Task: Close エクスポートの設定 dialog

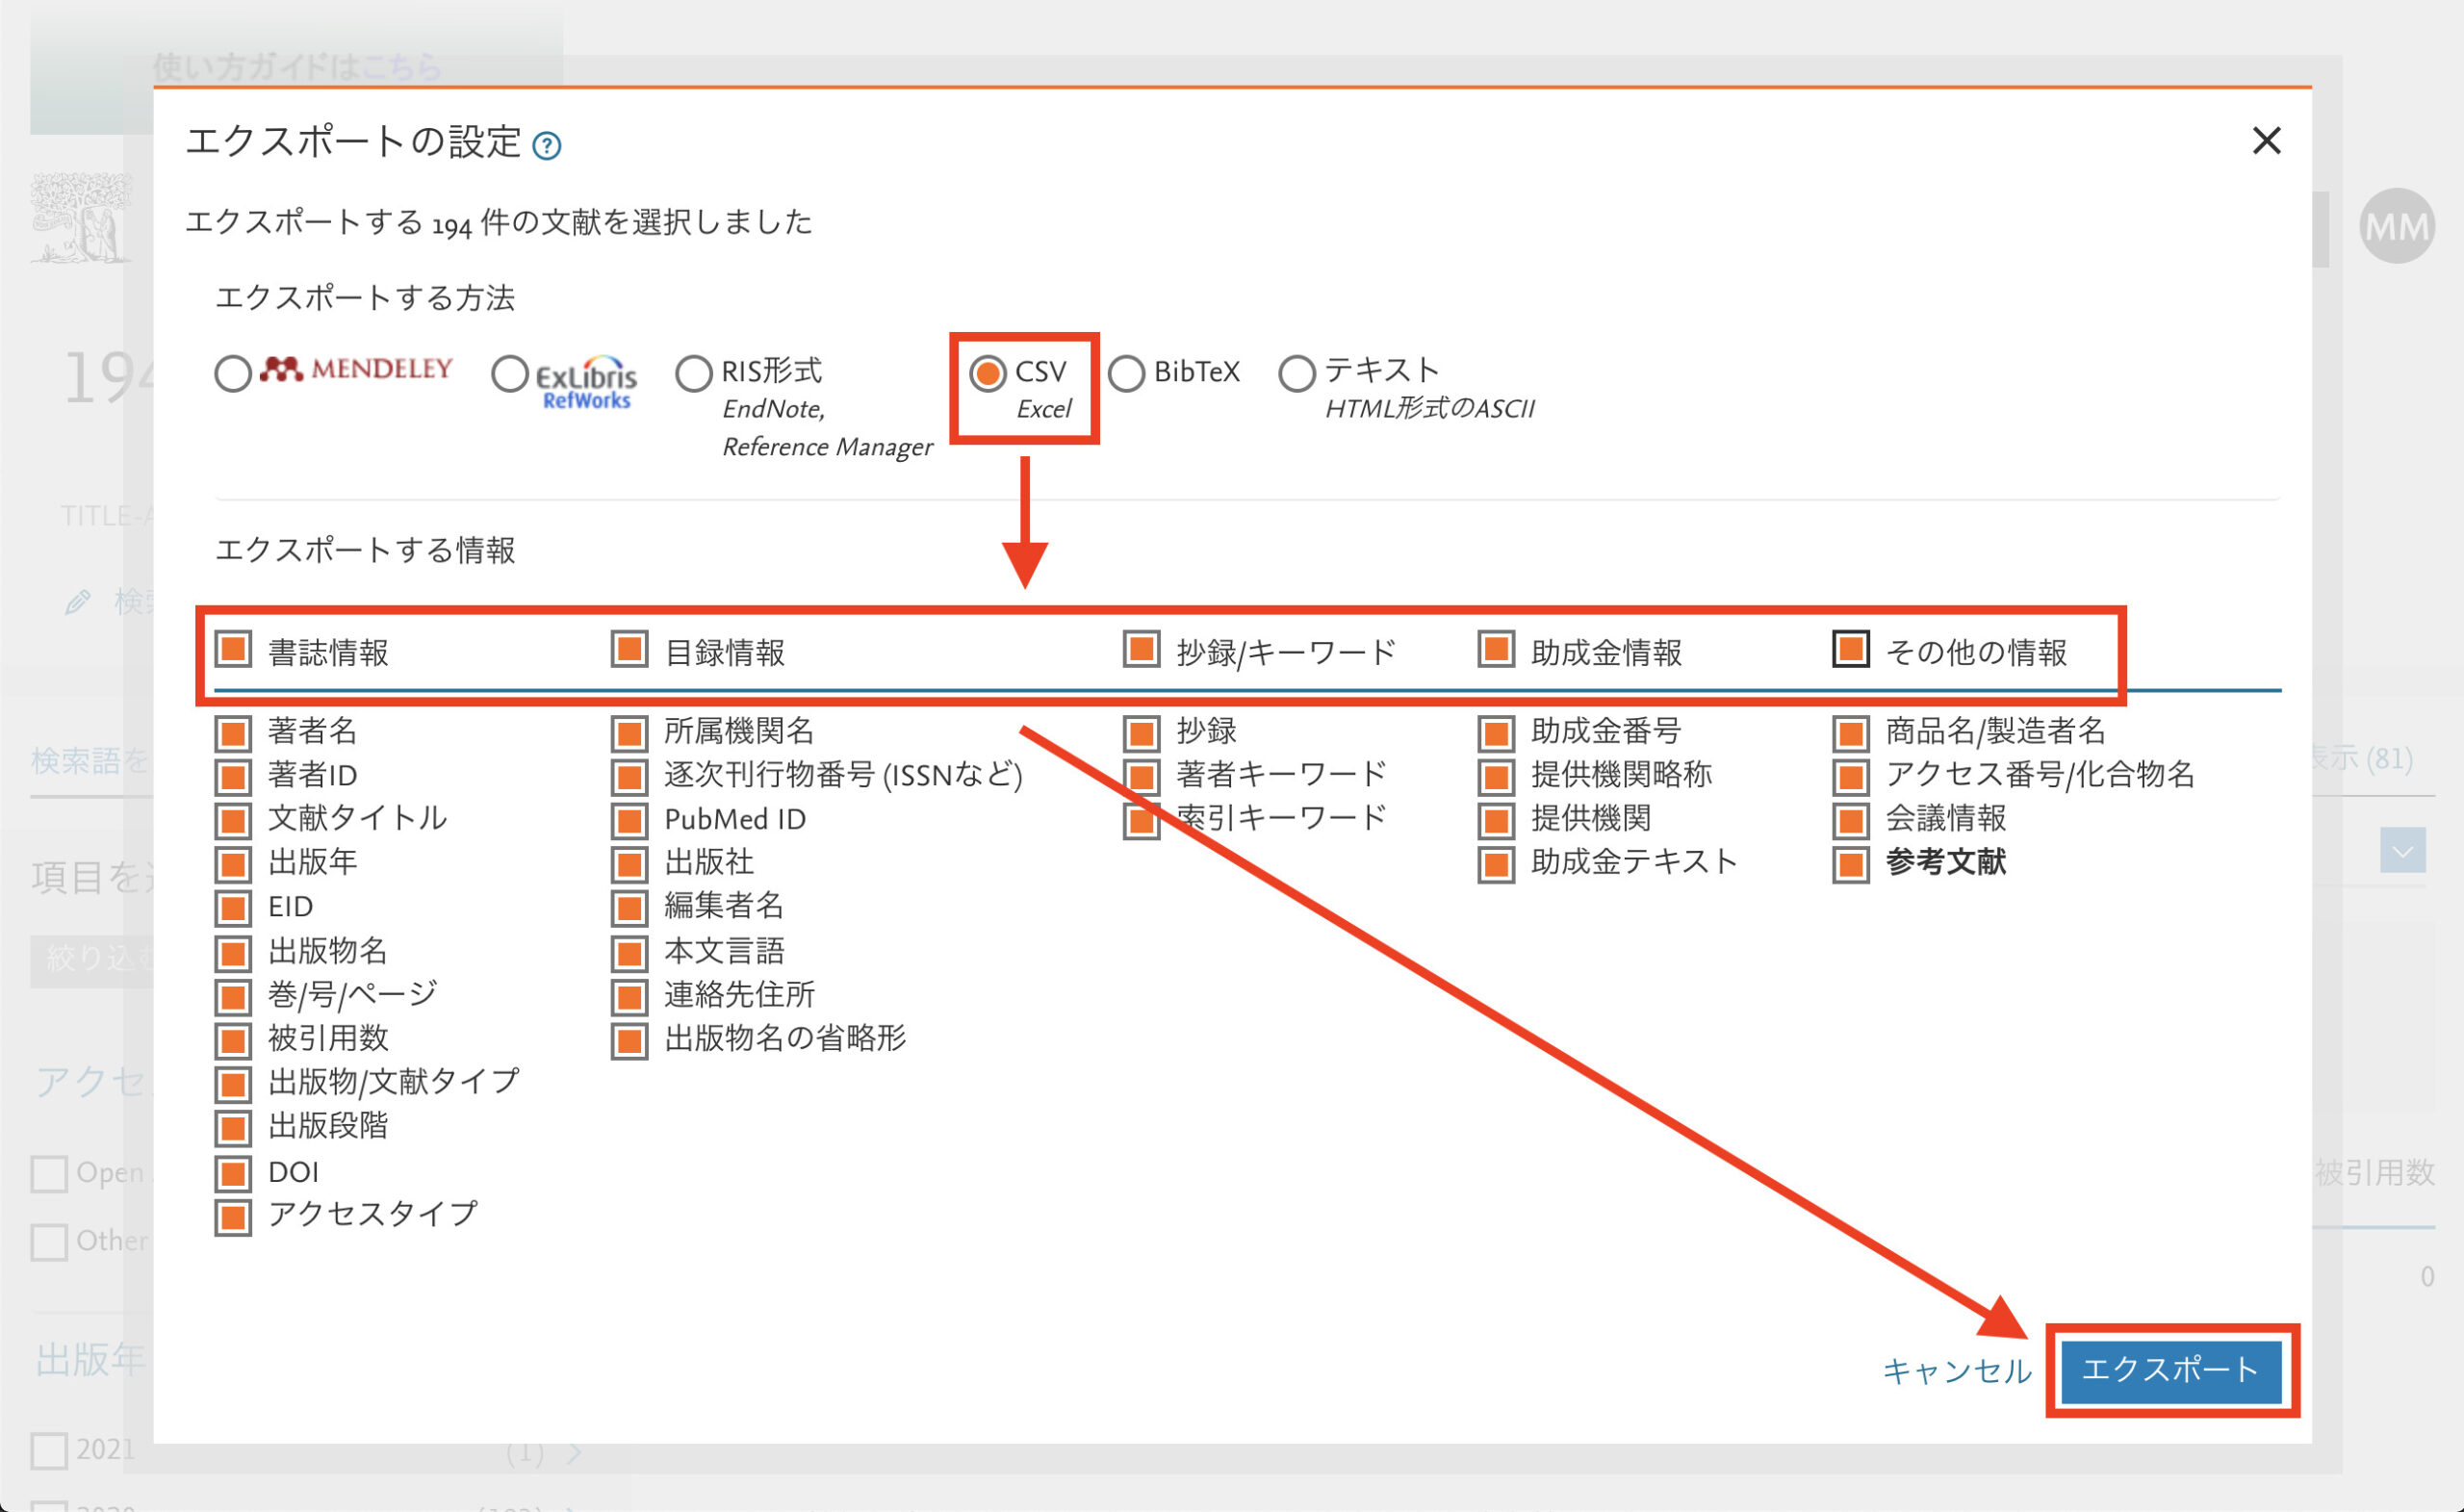Action: coord(2267,141)
